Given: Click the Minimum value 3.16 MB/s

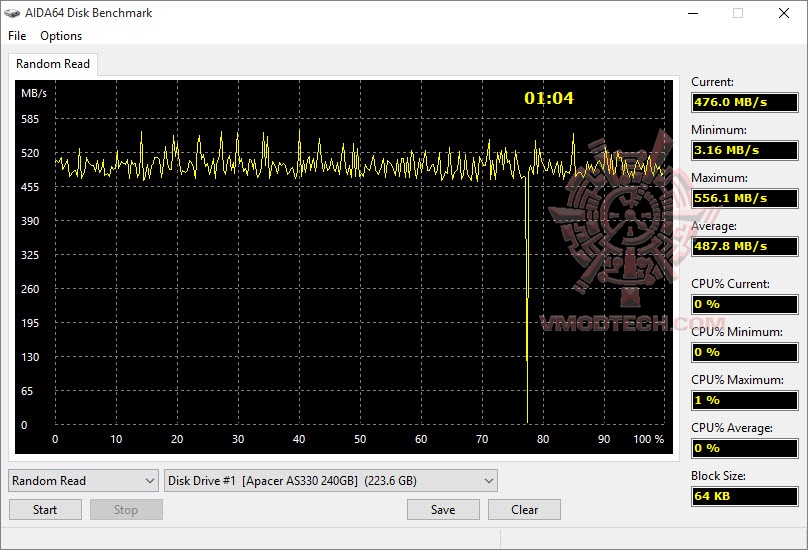Looking at the screenshot, I should 745,150.
